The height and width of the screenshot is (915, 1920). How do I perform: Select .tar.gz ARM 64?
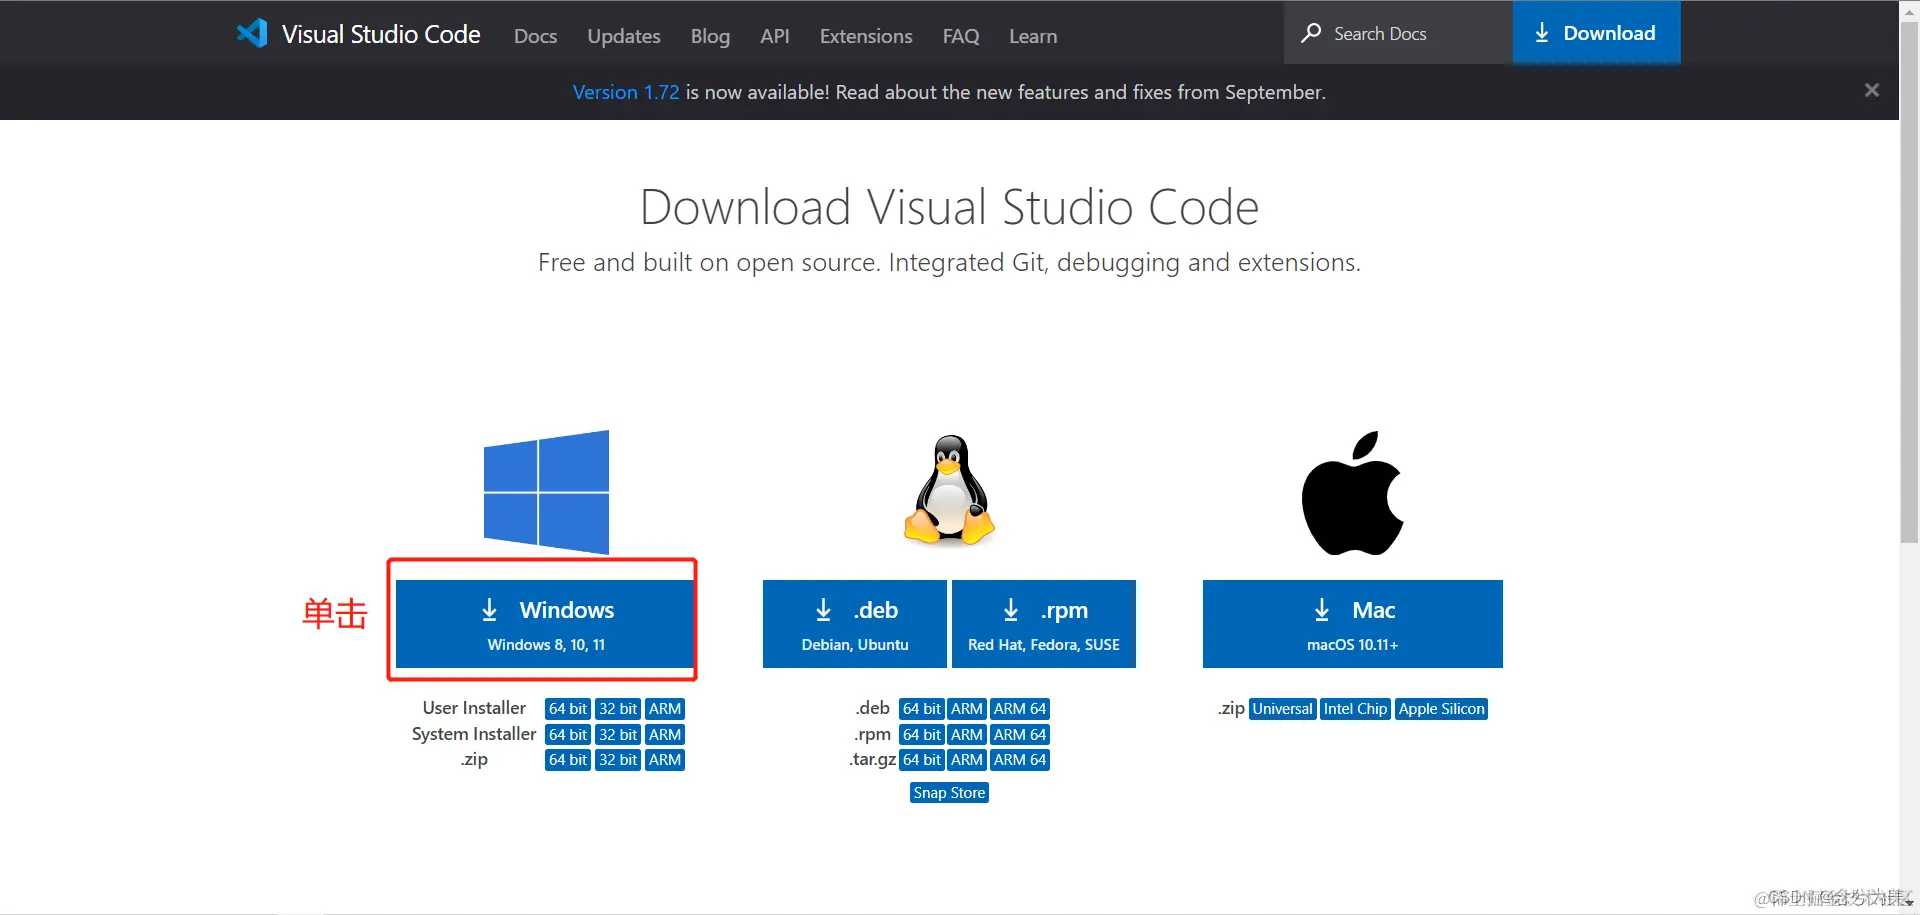click(1020, 760)
